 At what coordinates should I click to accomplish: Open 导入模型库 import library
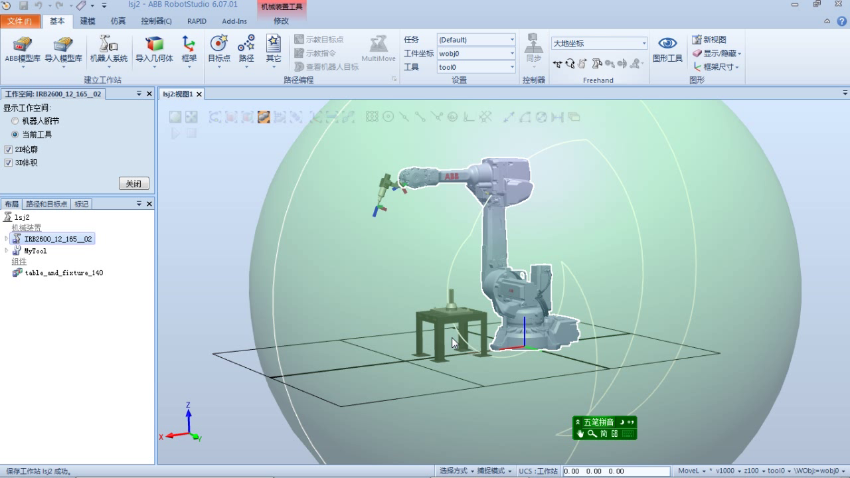pyautogui.click(x=63, y=49)
